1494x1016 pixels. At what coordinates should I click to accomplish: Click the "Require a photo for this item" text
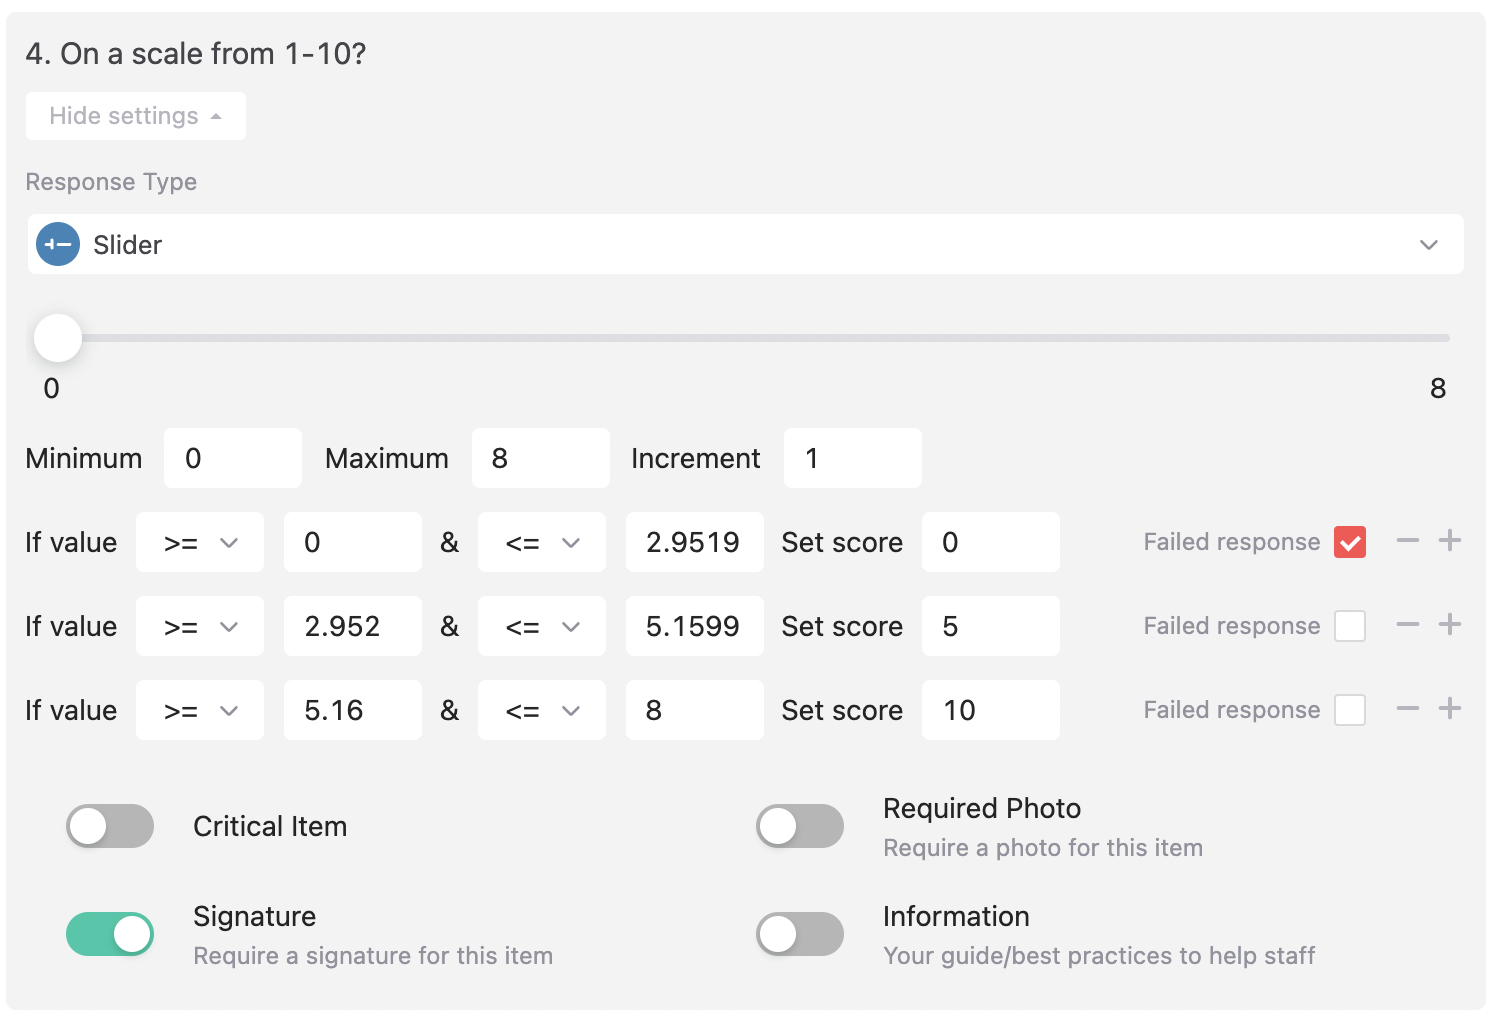tap(1043, 848)
